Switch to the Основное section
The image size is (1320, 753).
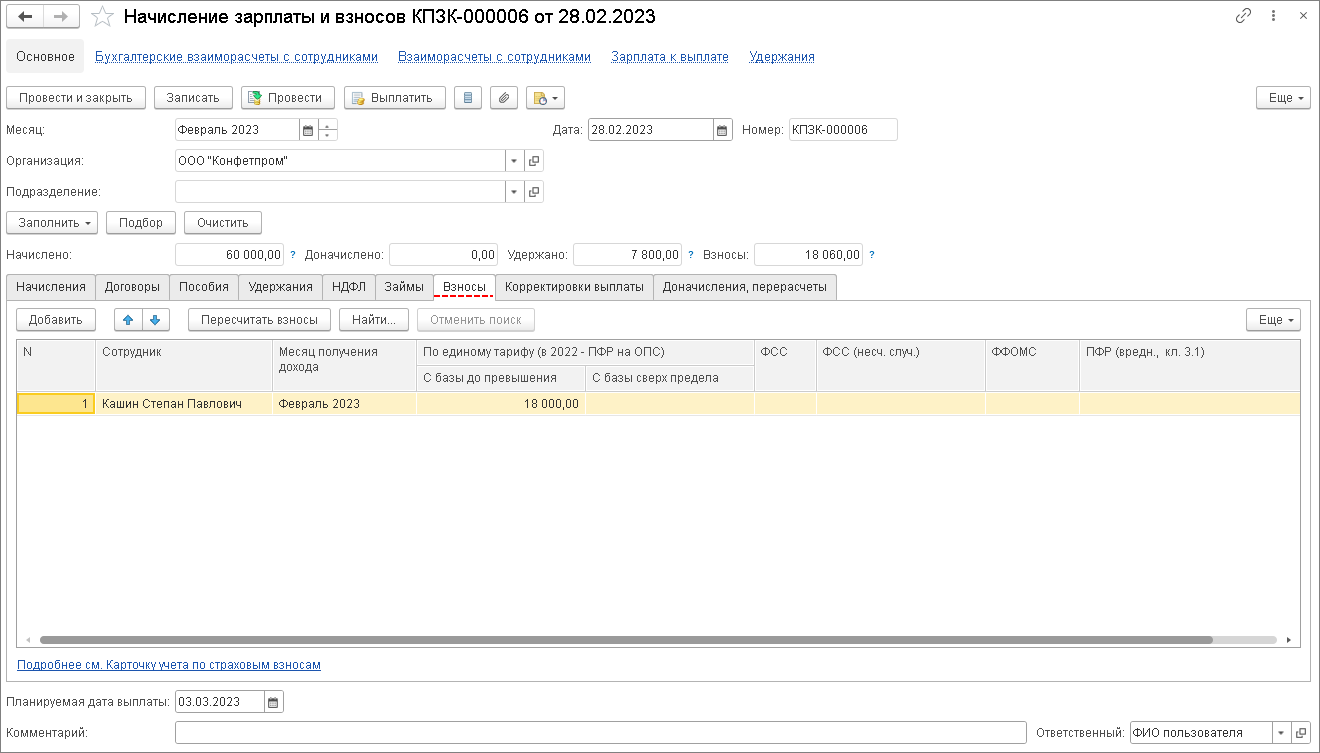[x=46, y=57]
